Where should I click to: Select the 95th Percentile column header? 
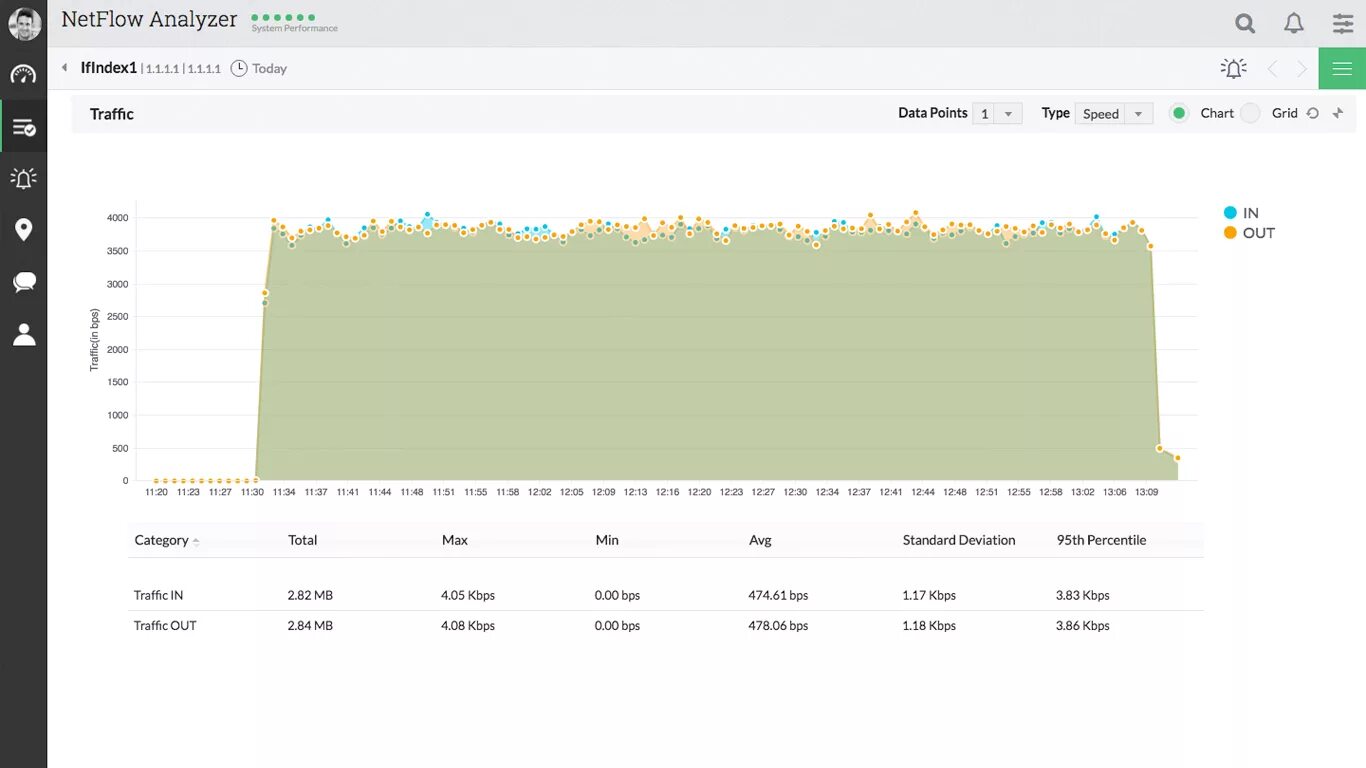[x=1101, y=540]
